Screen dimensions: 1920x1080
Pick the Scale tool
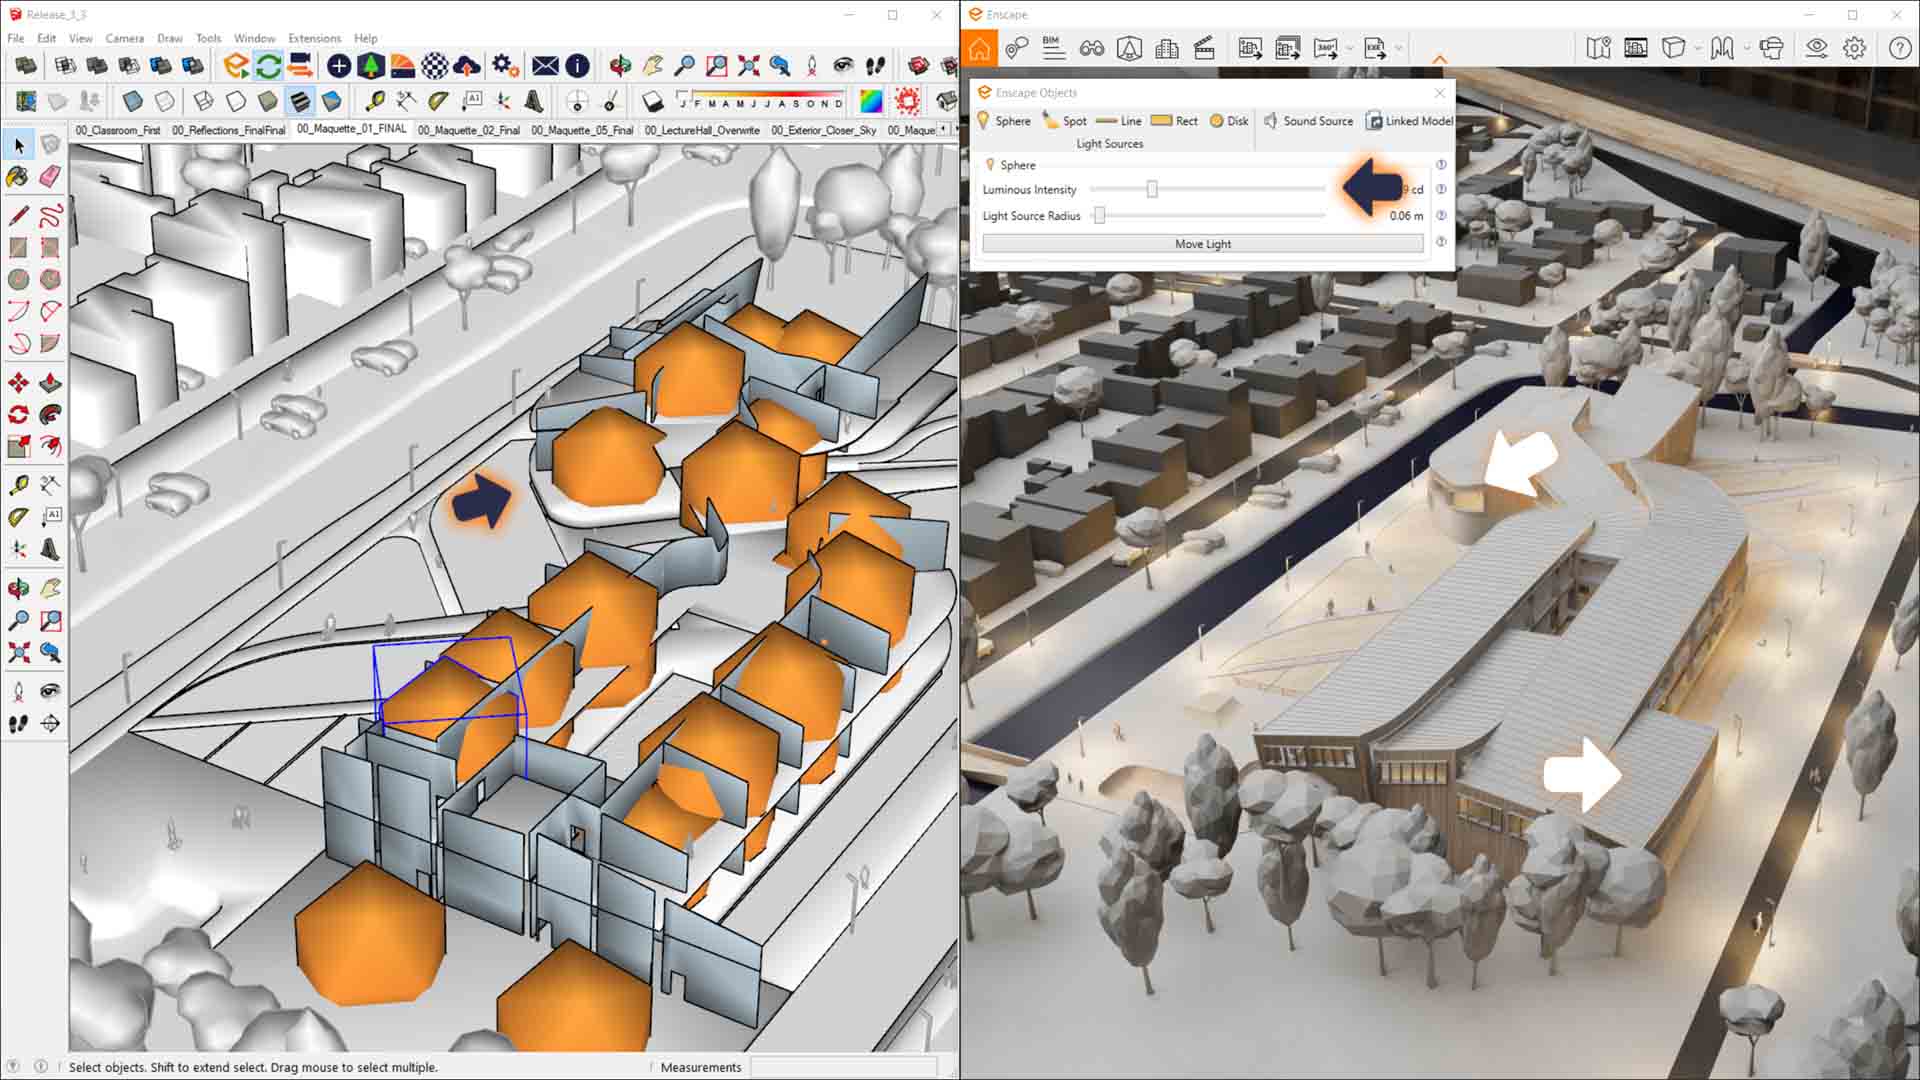coord(18,447)
